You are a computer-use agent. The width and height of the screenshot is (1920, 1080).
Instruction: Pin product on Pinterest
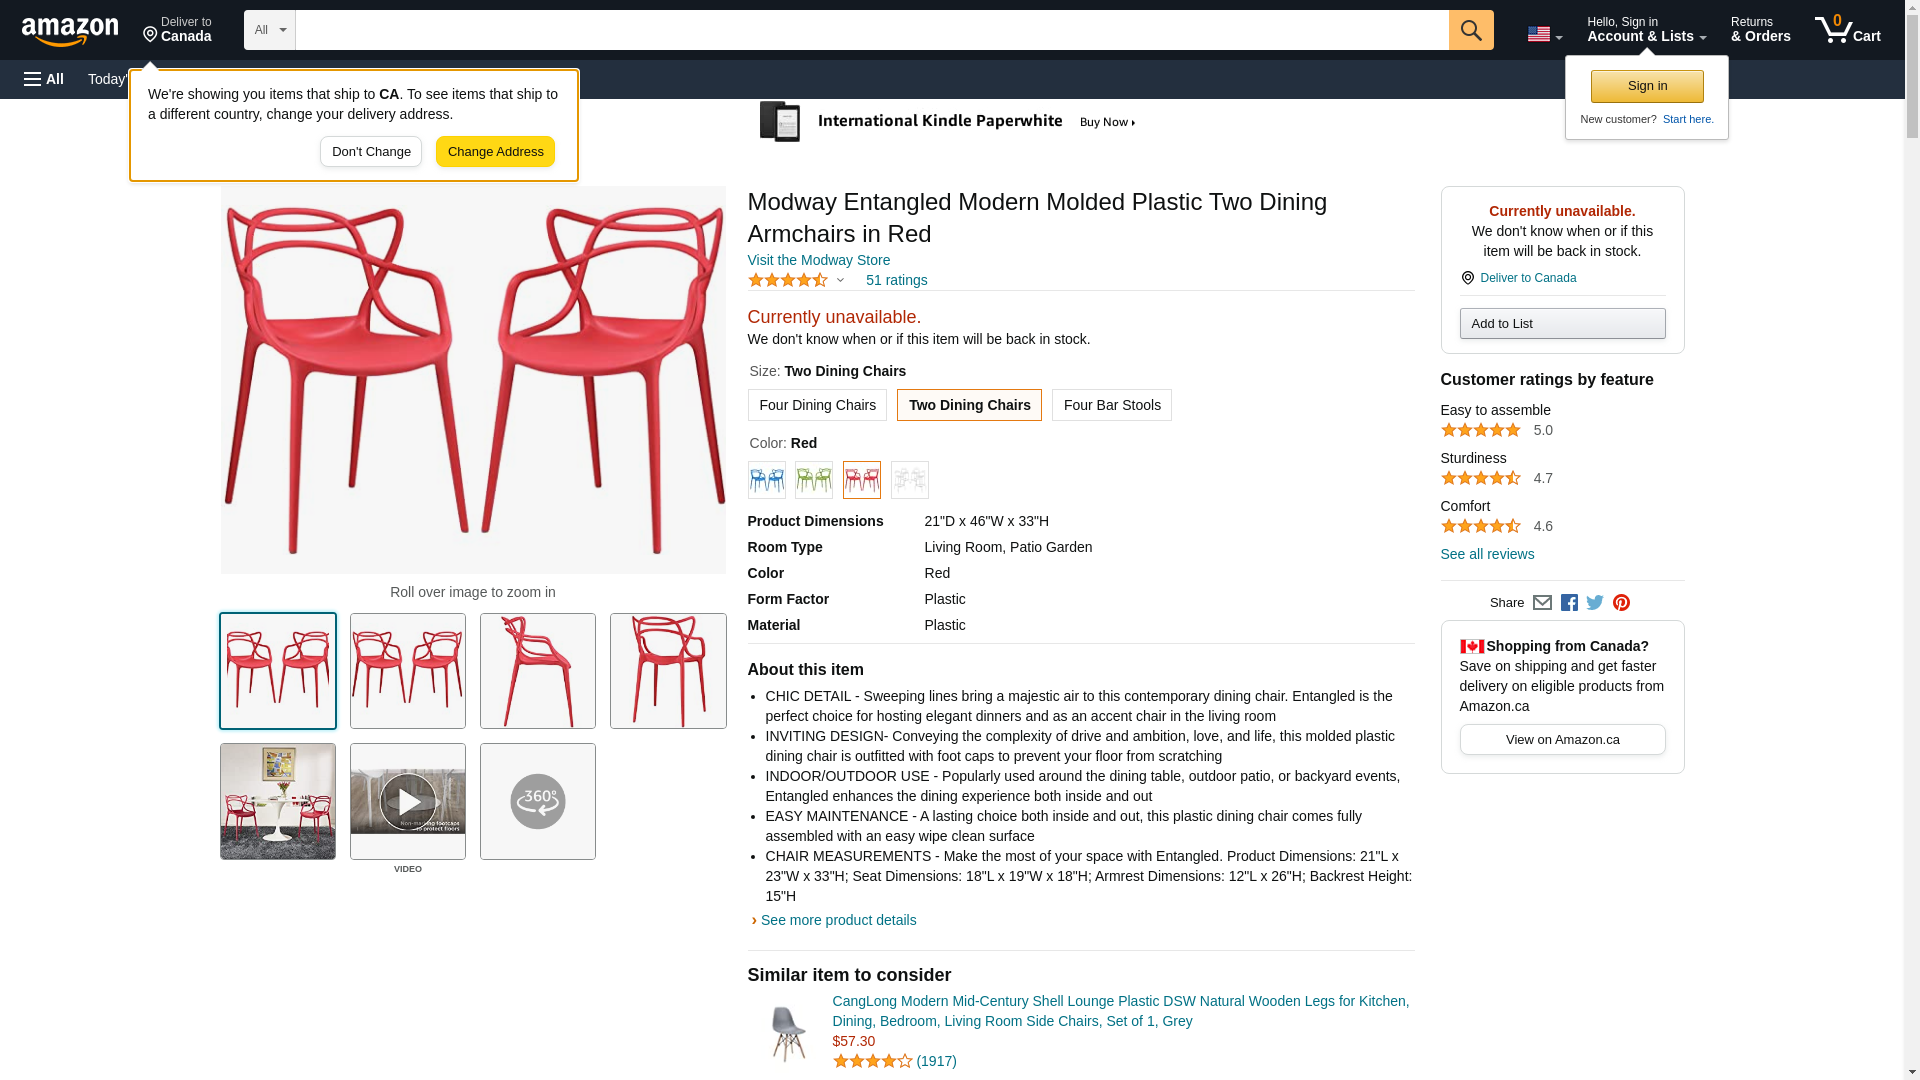click(x=1621, y=603)
